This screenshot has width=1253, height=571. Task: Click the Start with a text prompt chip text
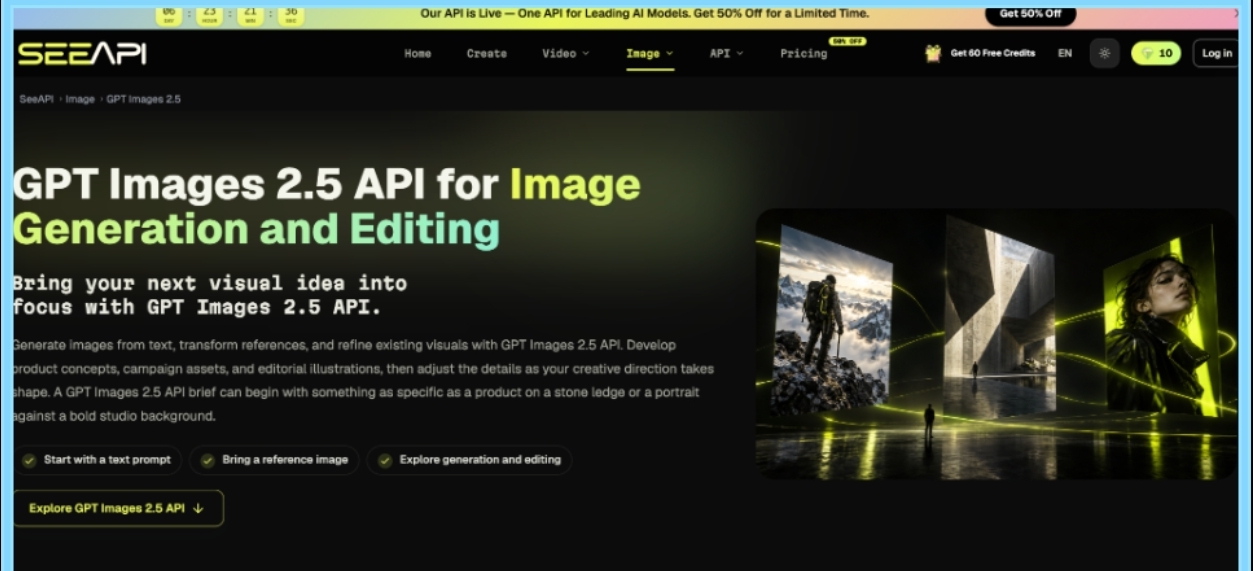coord(107,460)
